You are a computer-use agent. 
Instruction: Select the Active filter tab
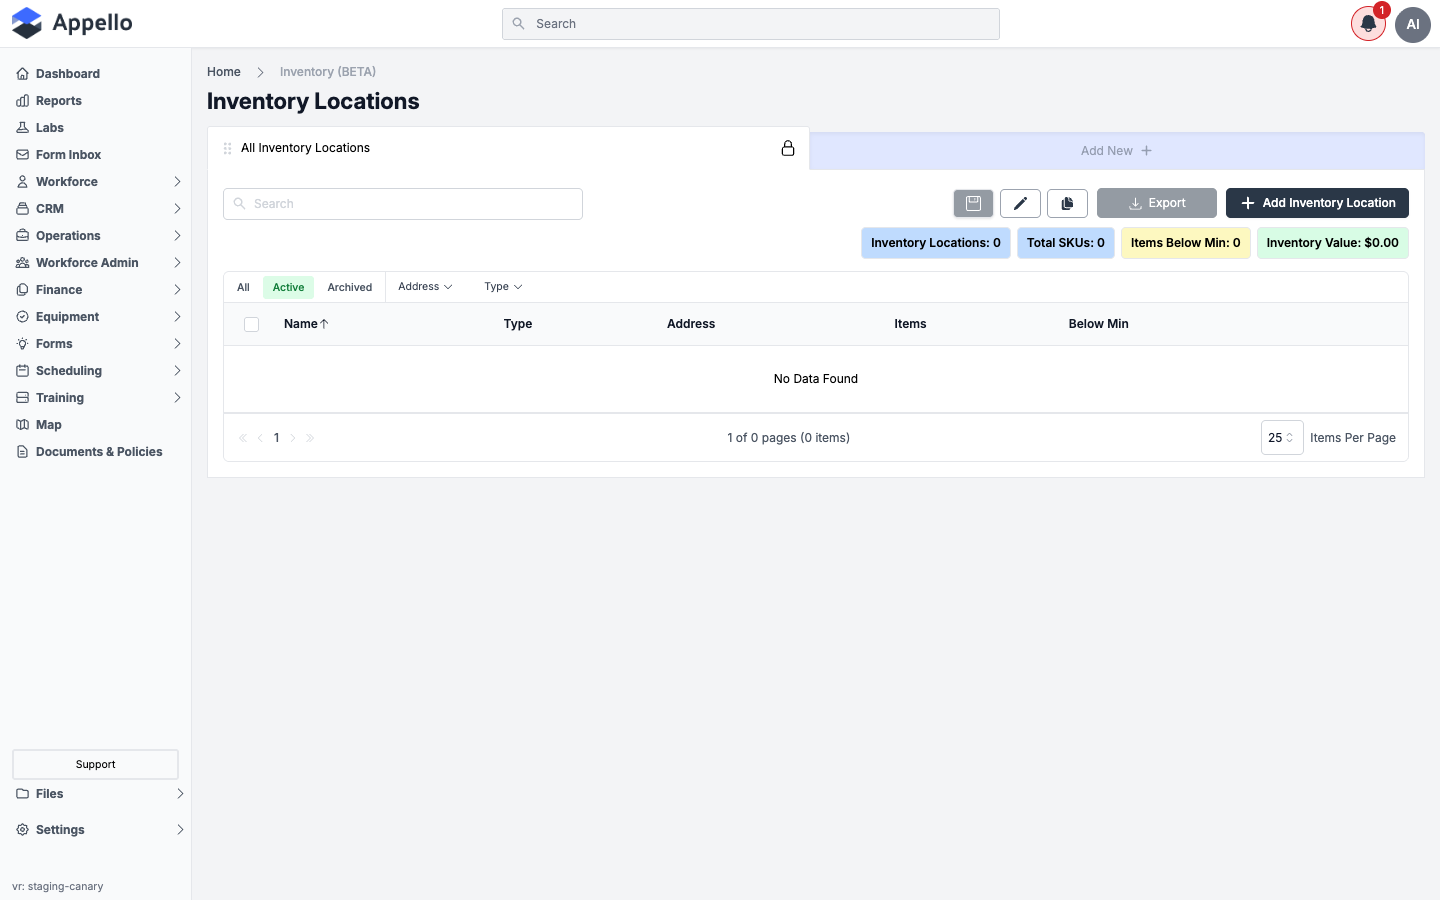point(288,288)
